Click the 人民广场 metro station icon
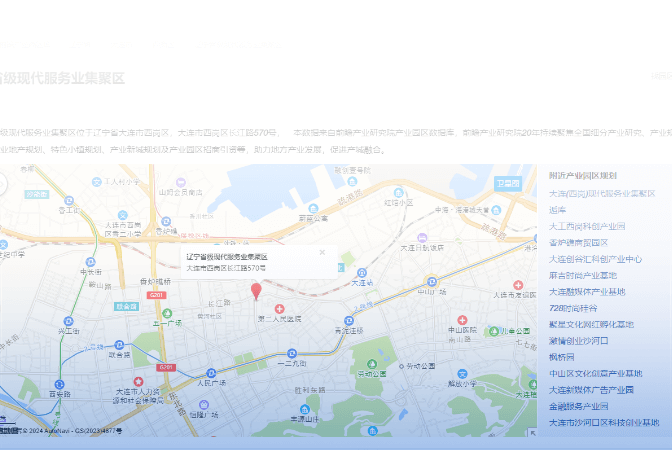The image size is (672, 450). pyautogui.click(x=208, y=372)
